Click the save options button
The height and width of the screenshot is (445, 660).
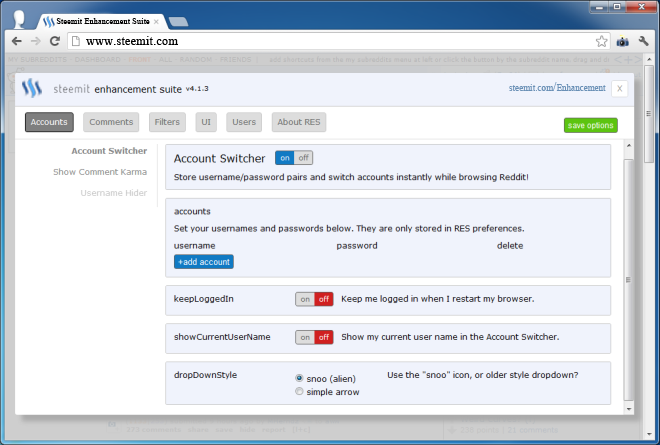pos(591,125)
